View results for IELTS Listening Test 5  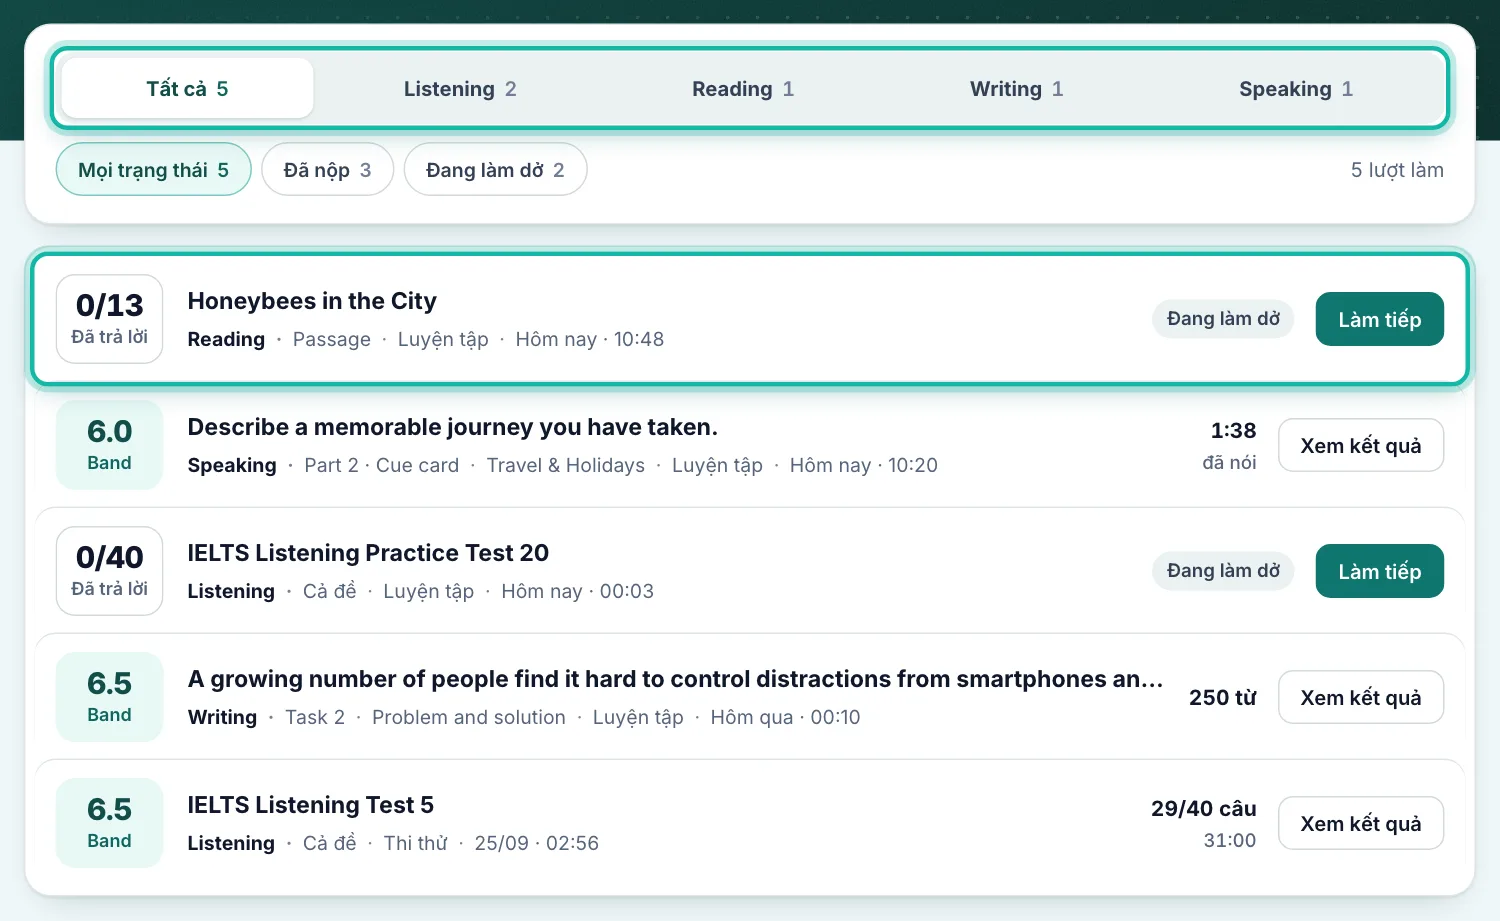[x=1360, y=823]
